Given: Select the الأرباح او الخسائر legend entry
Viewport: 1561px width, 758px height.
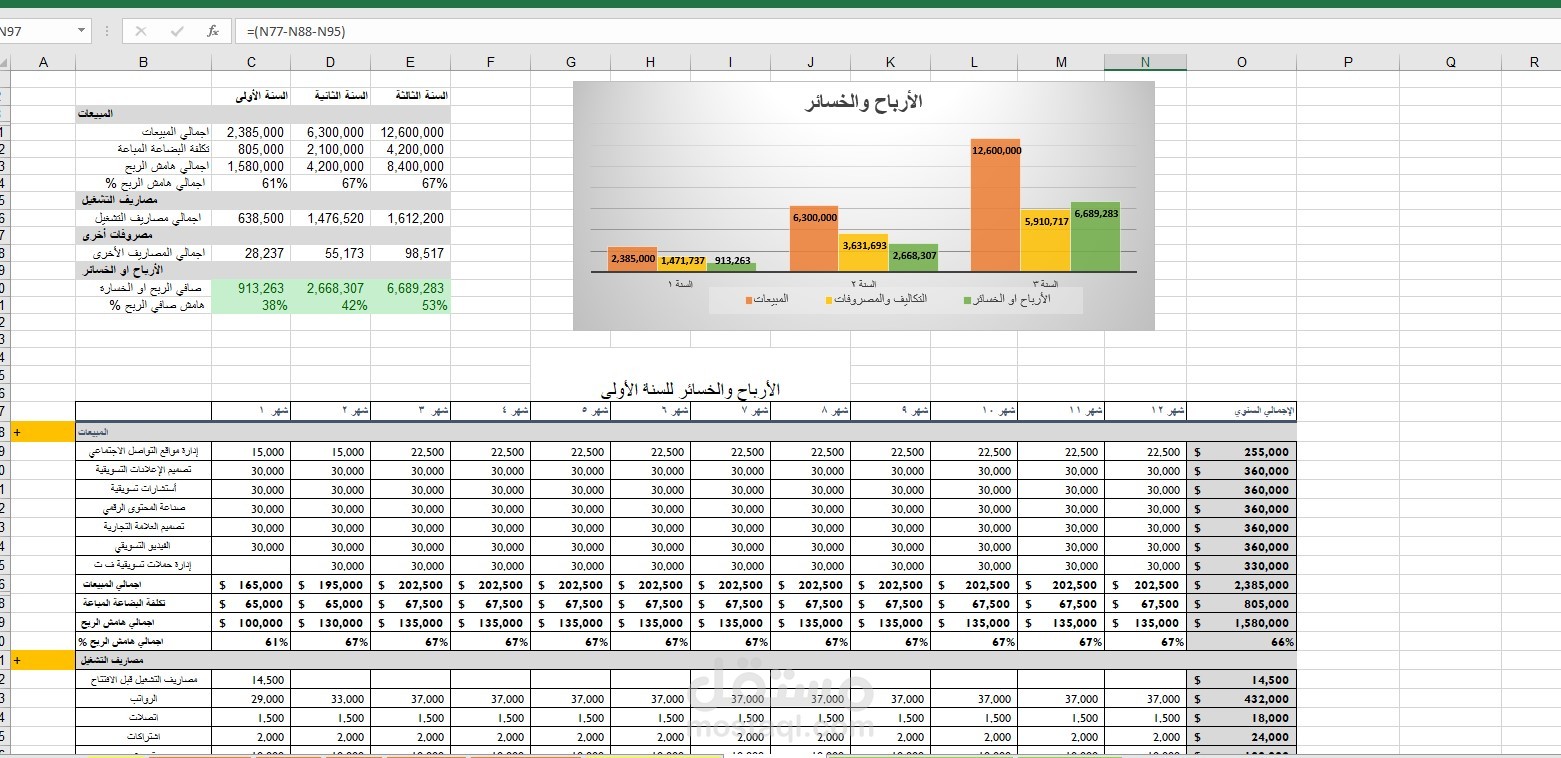Looking at the screenshot, I should [x=1007, y=299].
